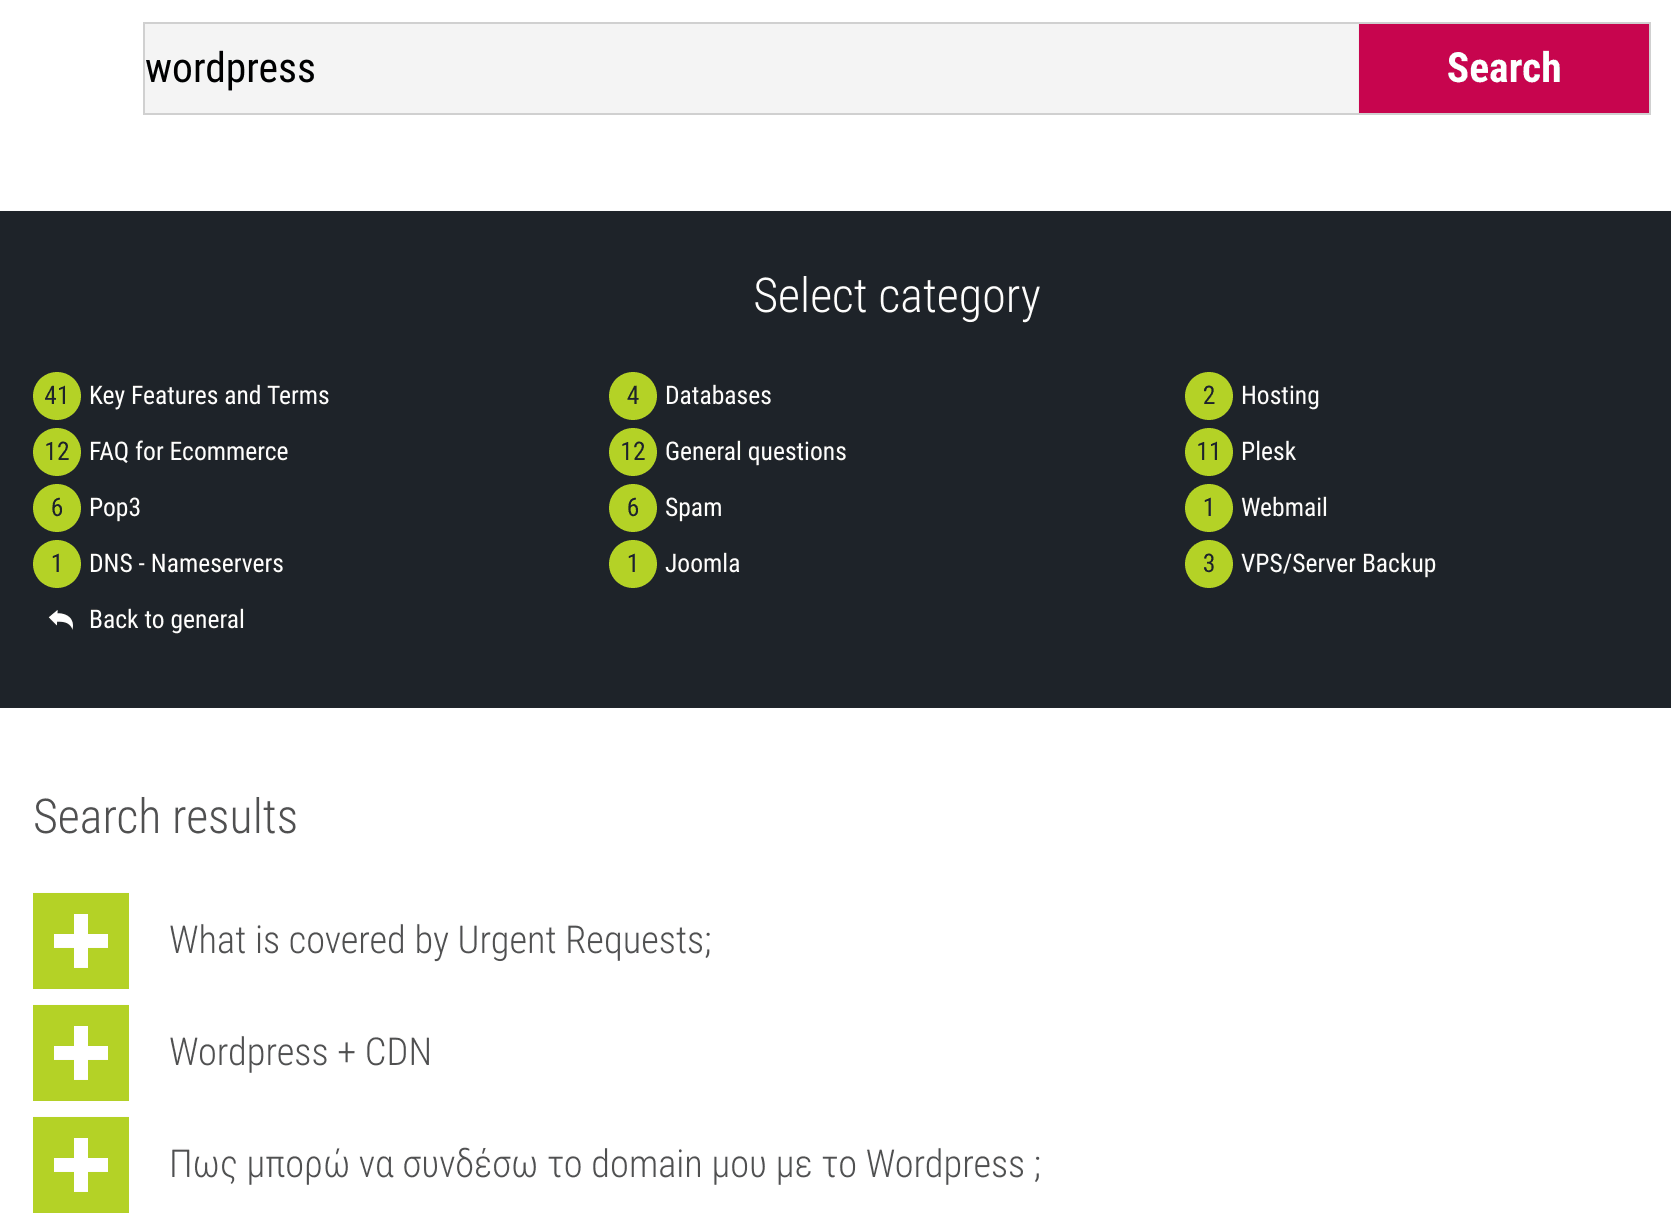Open the Wordpress + CDN result title
This screenshot has width=1671, height=1232.
(x=300, y=1053)
